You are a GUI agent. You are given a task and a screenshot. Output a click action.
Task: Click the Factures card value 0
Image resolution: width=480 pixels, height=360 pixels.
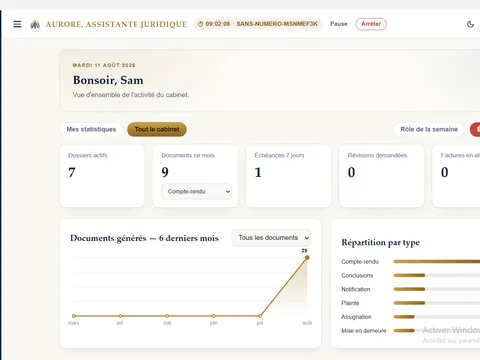pyautogui.click(x=444, y=172)
